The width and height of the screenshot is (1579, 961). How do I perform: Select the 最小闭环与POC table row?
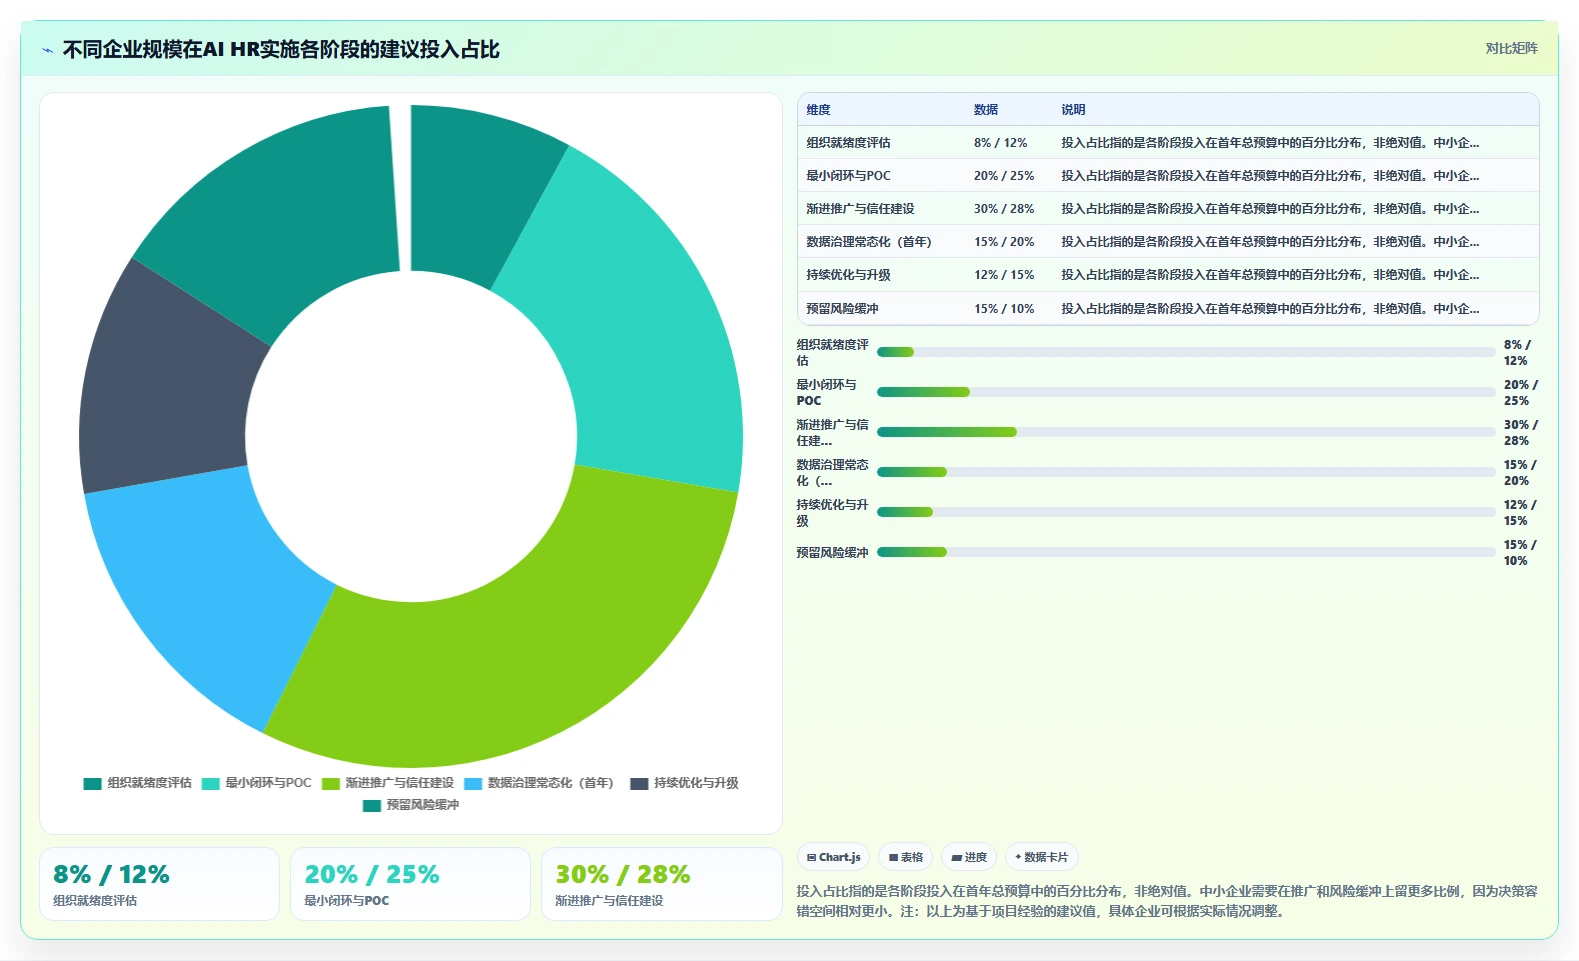coord(1168,175)
